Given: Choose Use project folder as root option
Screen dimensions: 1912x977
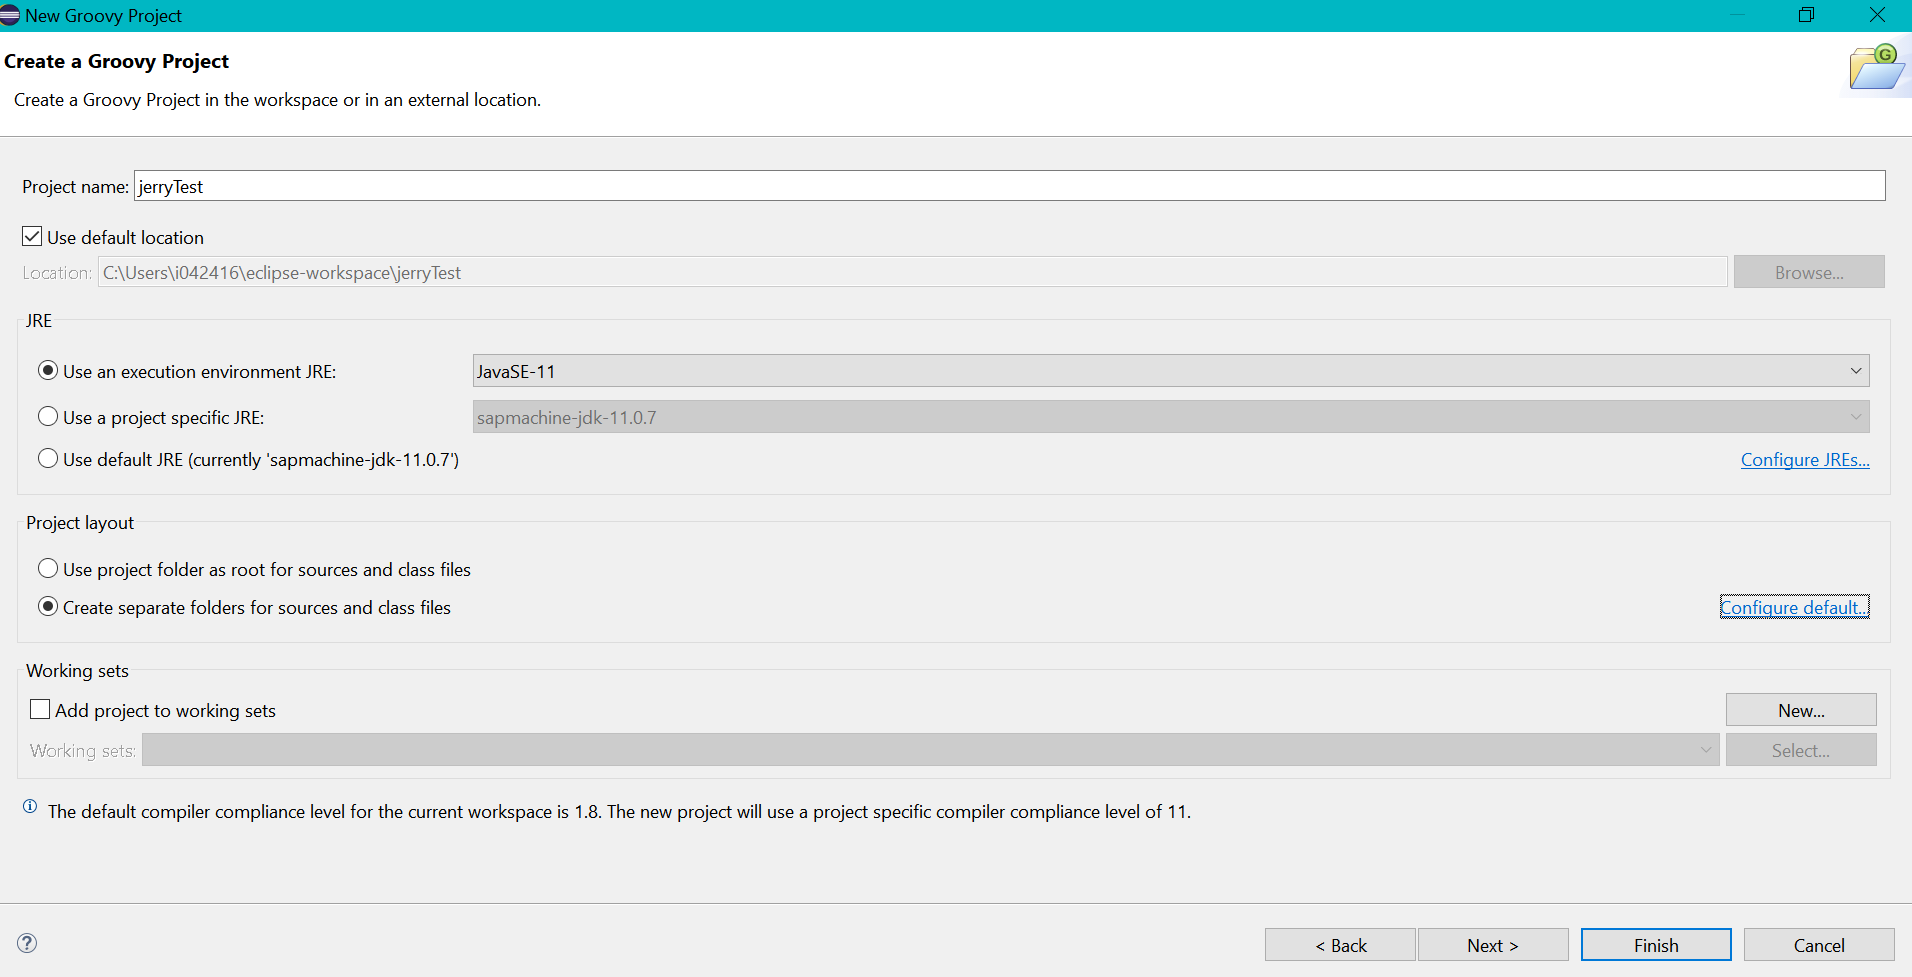Looking at the screenshot, I should tap(48, 569).
